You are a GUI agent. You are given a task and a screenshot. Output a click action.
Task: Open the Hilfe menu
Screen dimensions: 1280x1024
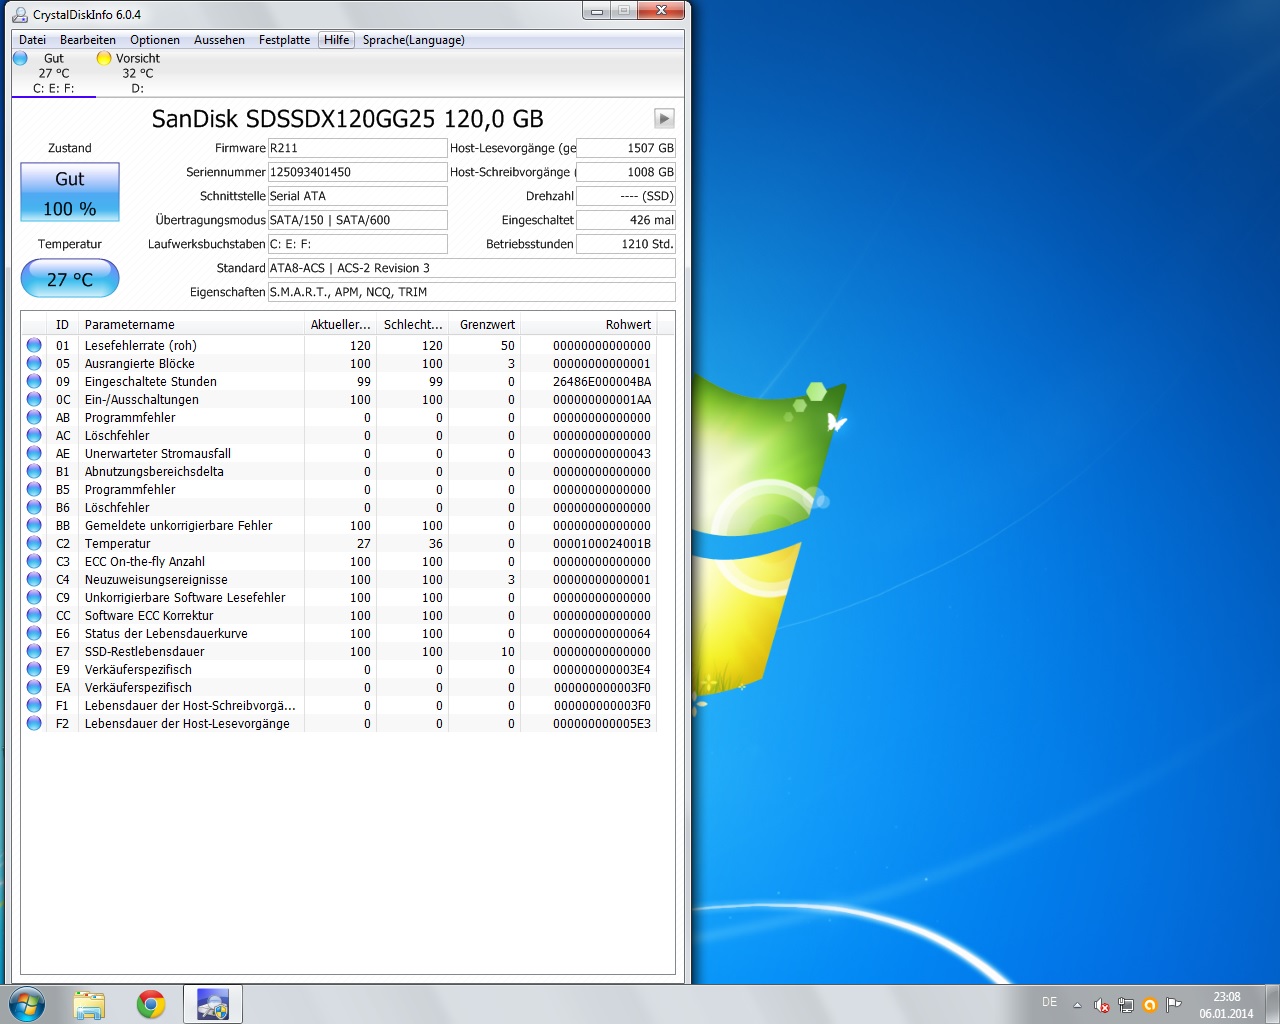(337, 40)
